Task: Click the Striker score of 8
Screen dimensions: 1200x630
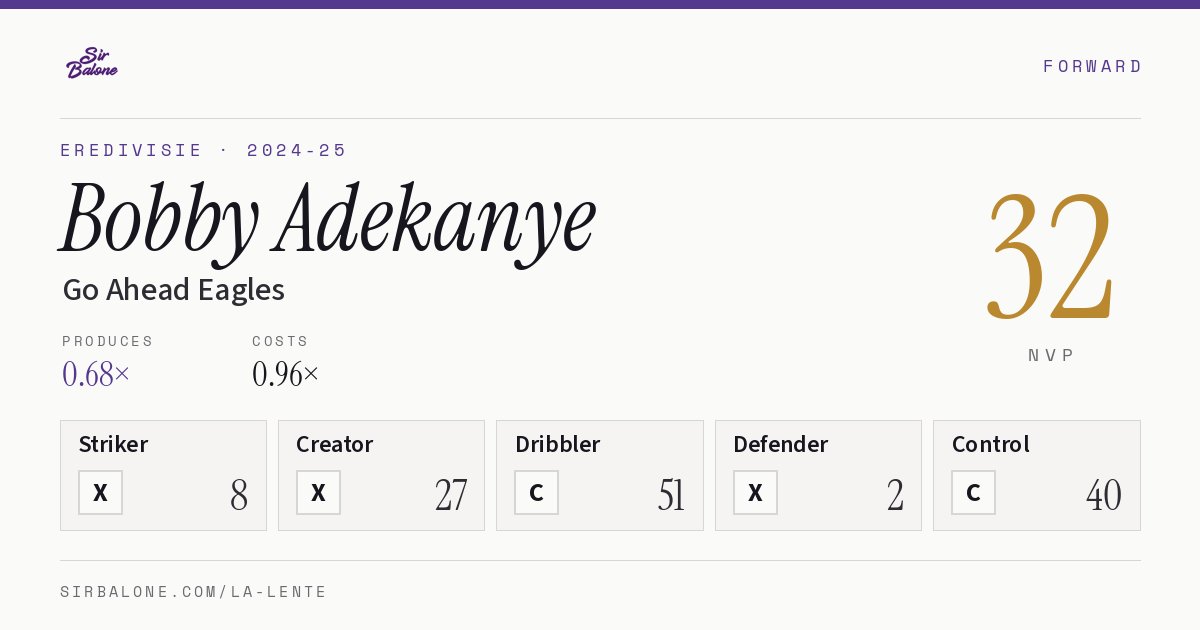Action: point(239,495)
